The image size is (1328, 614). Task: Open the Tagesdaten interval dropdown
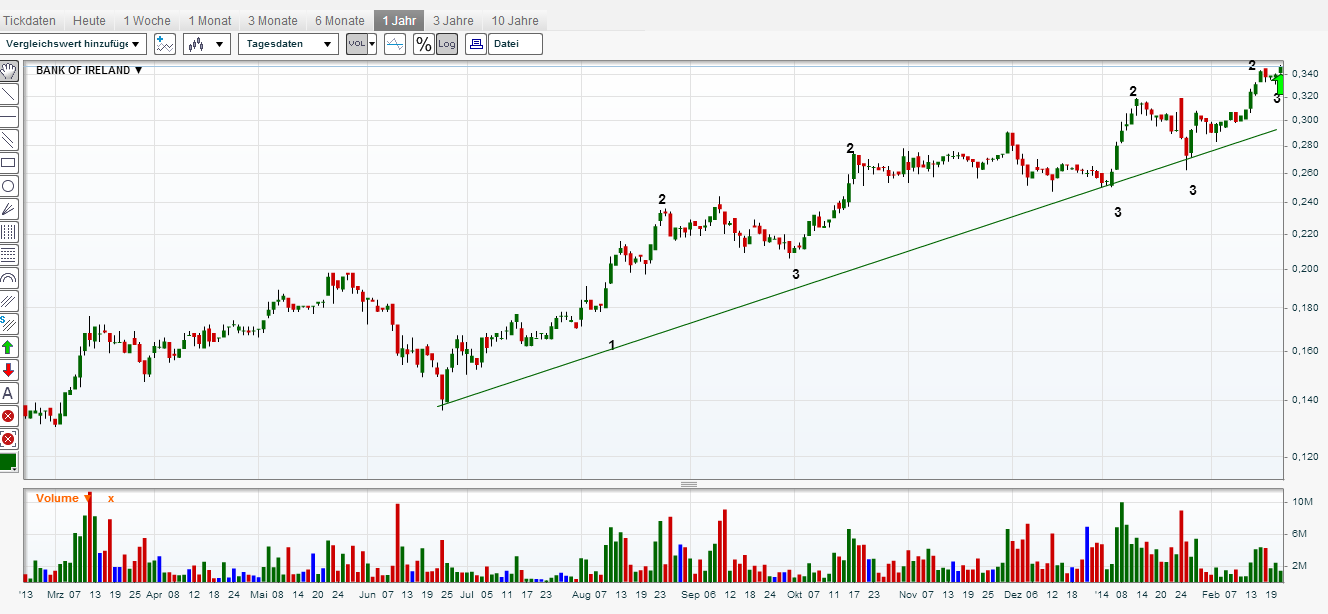(x=288, y=44)
